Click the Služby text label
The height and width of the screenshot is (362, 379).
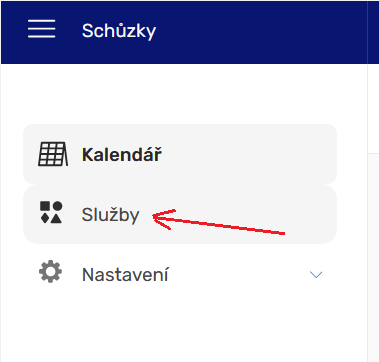(111, 215)
